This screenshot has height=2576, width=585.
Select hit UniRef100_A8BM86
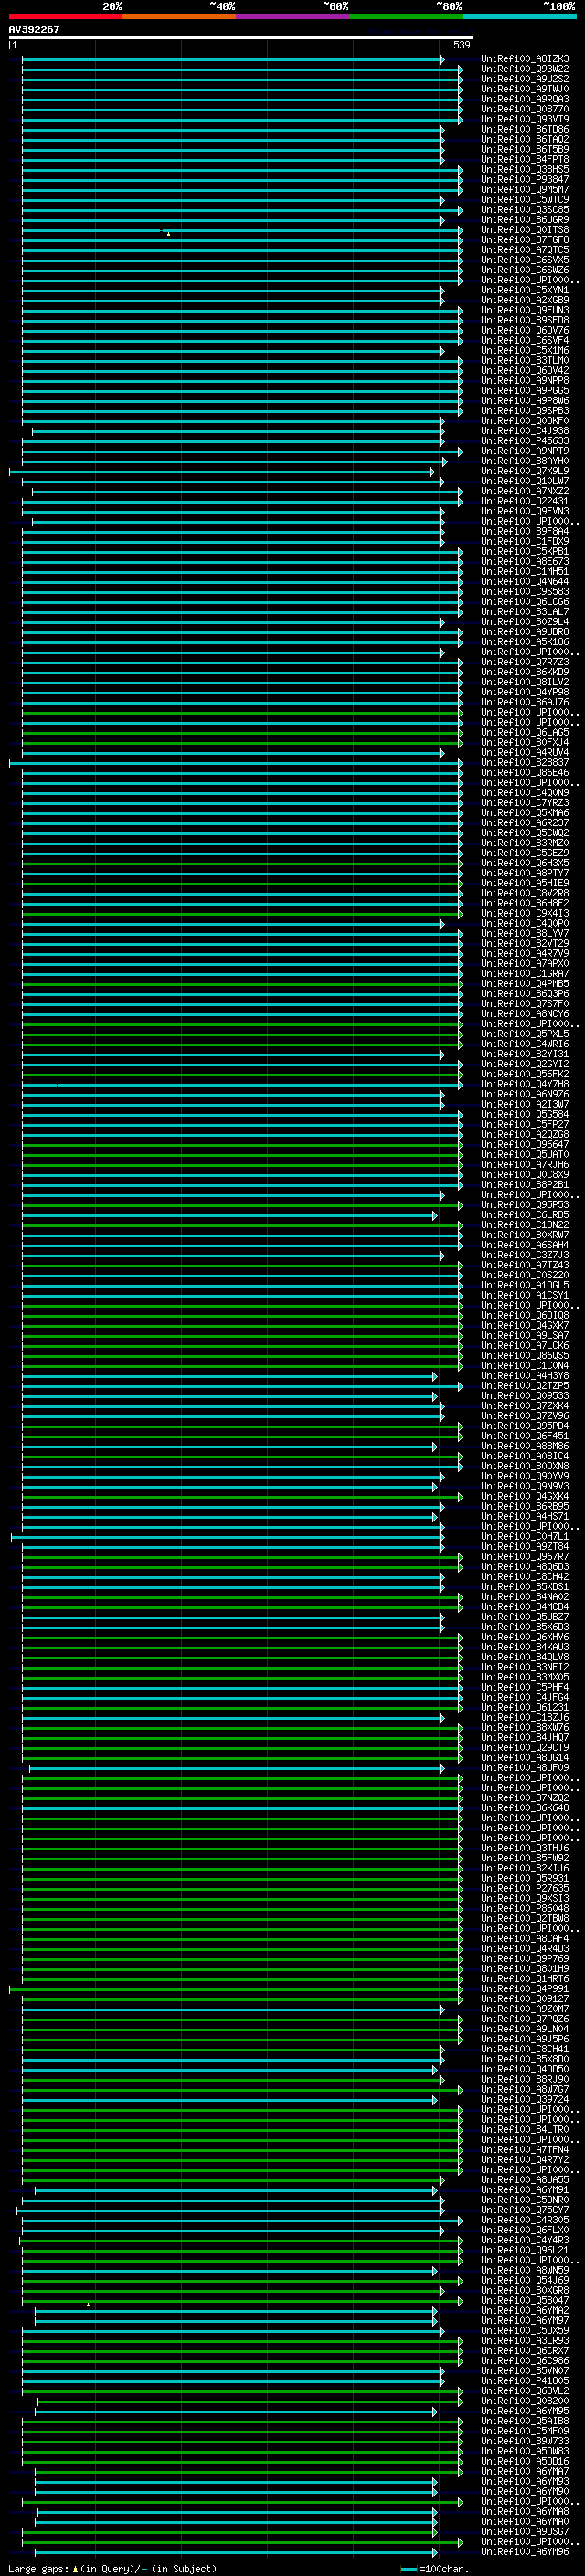pos(525,1447)
